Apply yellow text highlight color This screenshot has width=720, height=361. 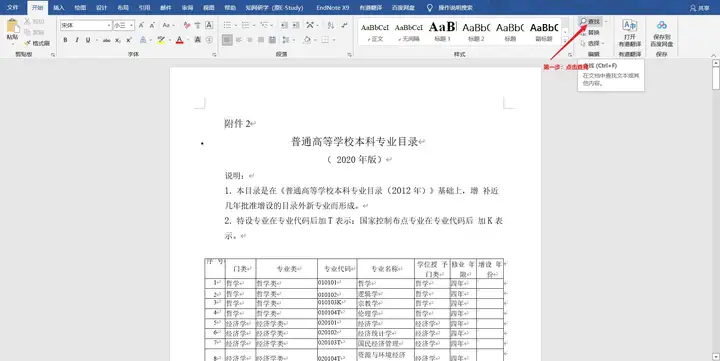pyautogui.click(x=161, y=40)
